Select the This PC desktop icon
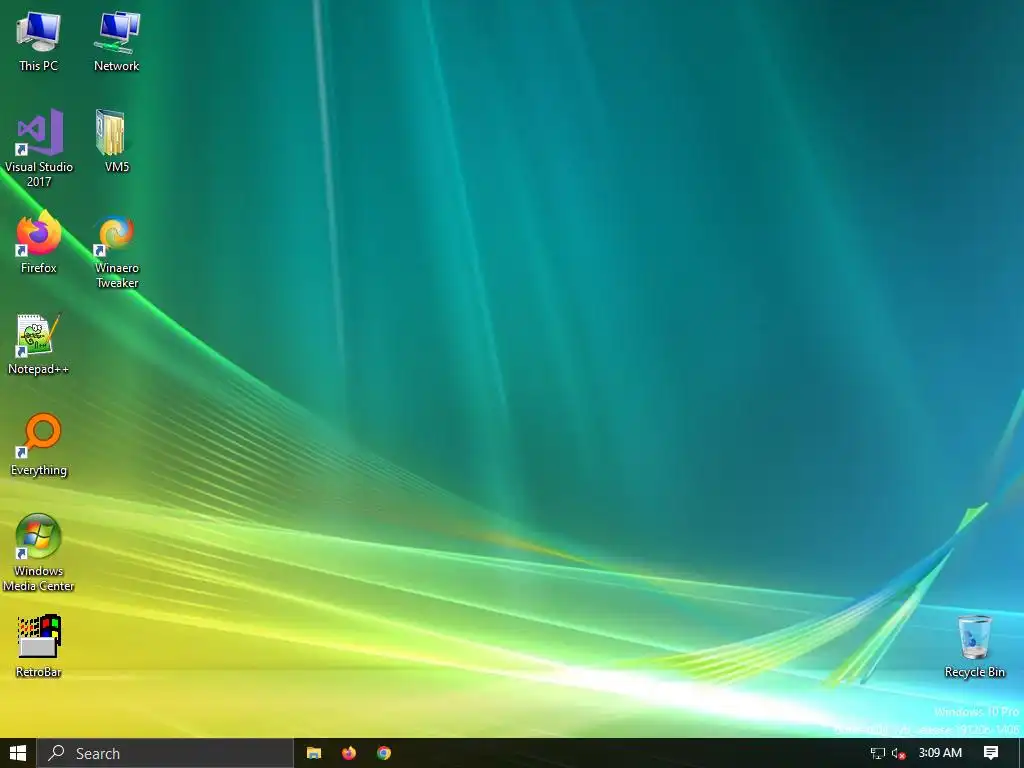1024x768 pixels. click(39, 41)
